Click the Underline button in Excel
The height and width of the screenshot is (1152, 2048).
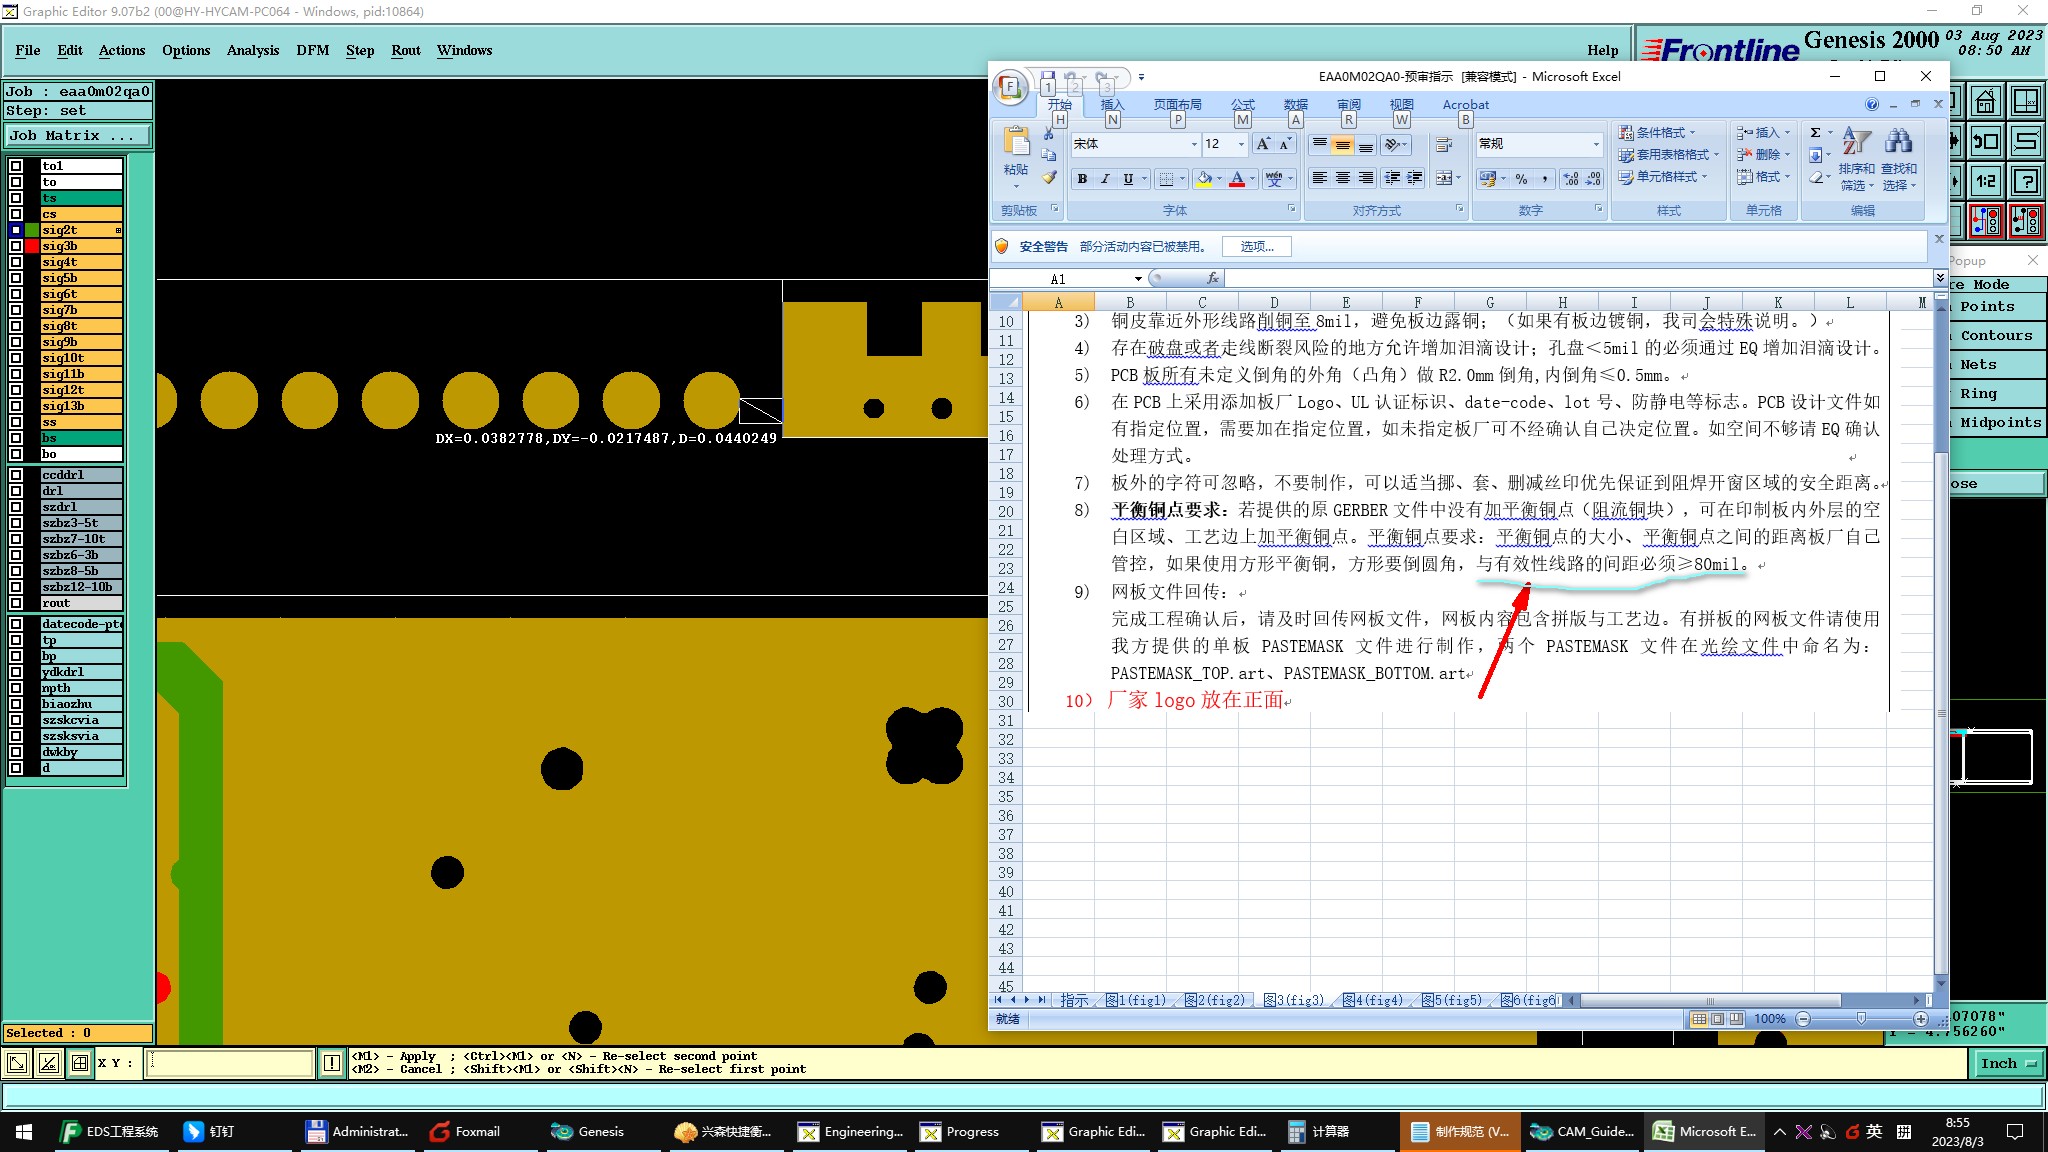[1128, 179]
